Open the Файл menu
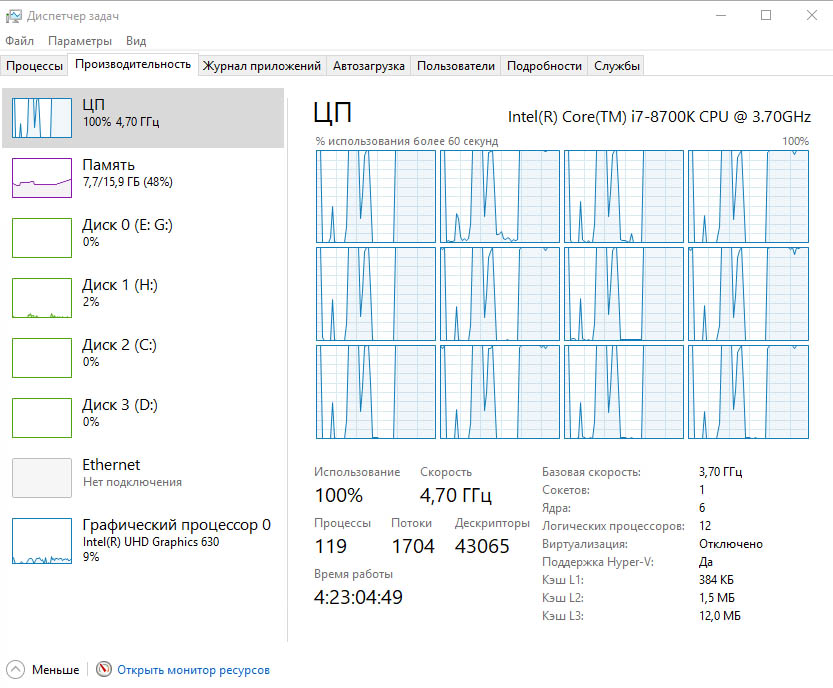This screenshot has width=833, height=688. [x=19, y=41]
